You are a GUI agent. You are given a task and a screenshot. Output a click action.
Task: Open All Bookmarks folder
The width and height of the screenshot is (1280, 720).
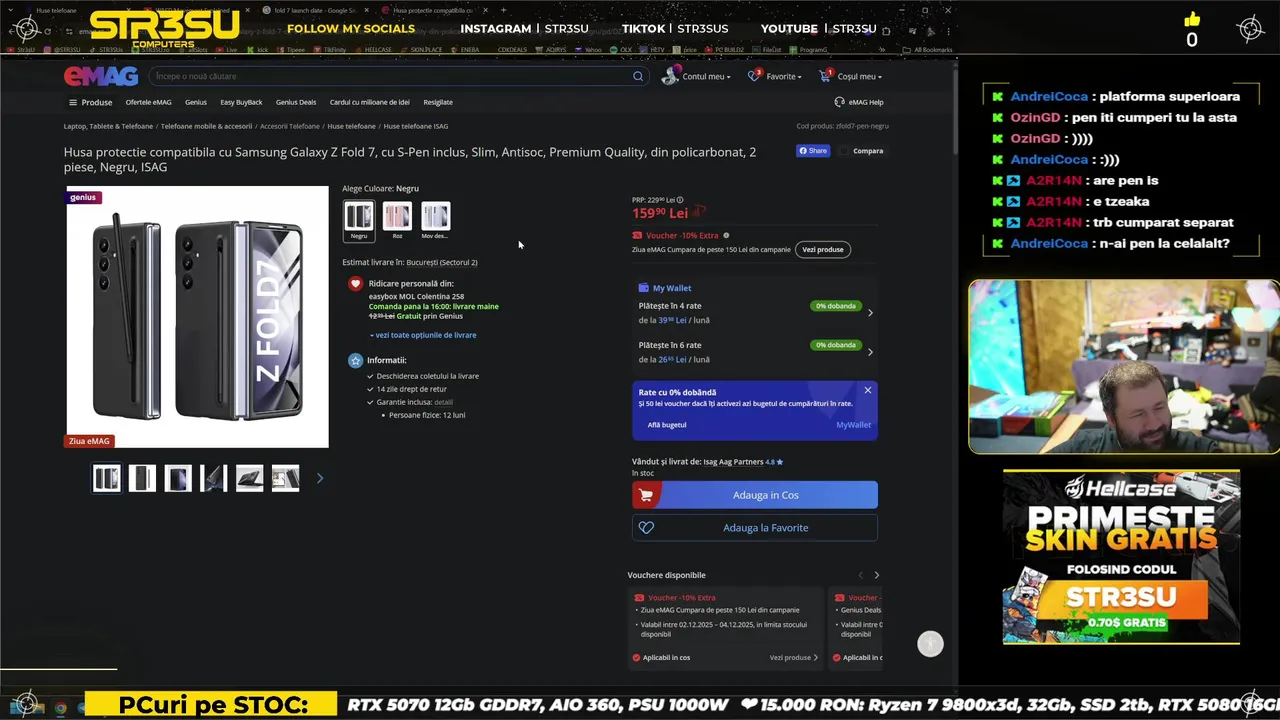click(x=926, y=49)
